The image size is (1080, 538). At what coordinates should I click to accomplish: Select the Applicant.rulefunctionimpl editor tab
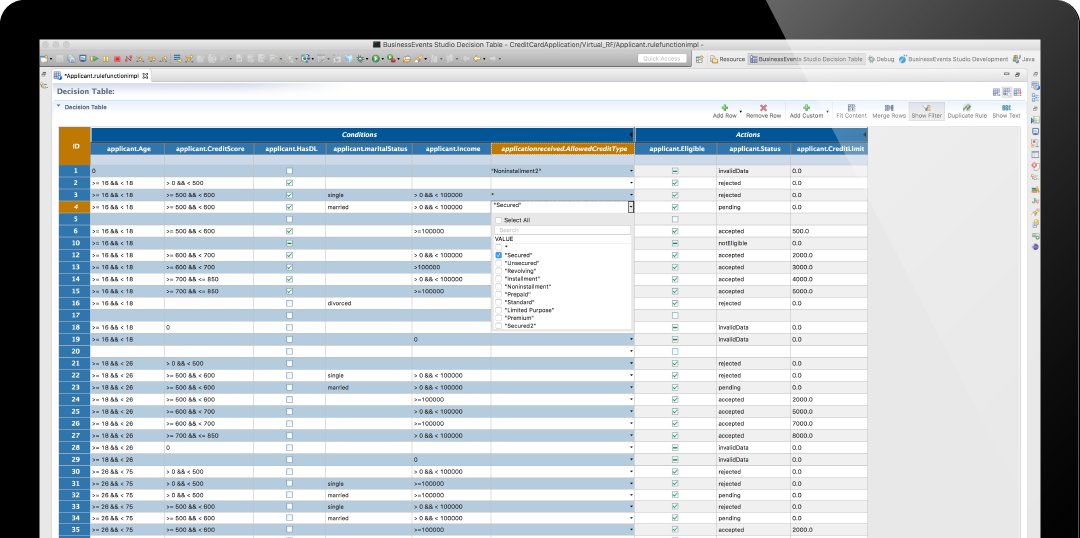tap(101, 75)
